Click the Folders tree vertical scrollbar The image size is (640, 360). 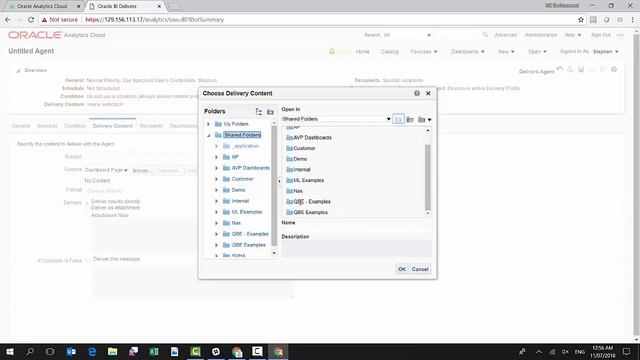(x=274, y=186)
